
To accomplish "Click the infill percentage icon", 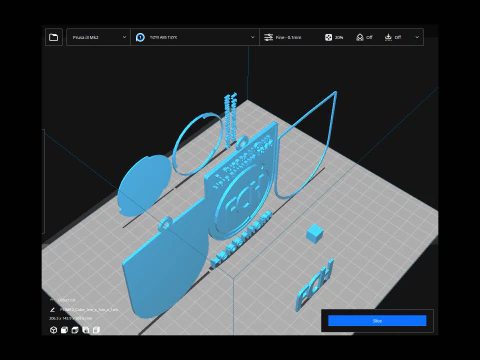I will 328,37.
